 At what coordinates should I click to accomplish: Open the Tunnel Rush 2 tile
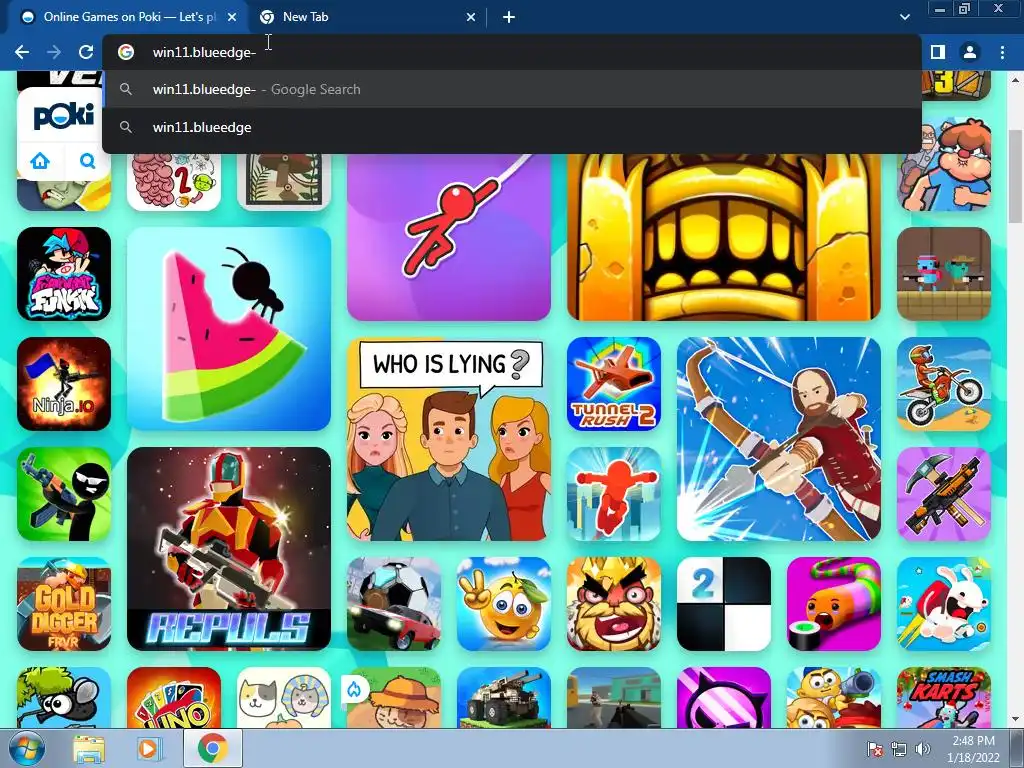click(614, 384)
